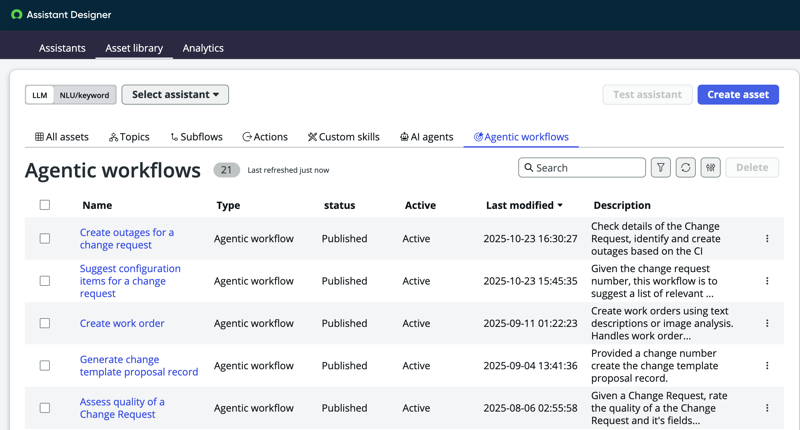The height and width of the screenshot is (430, 800).
Task: Open the Assistants tab
Action: tap(62, 48)
